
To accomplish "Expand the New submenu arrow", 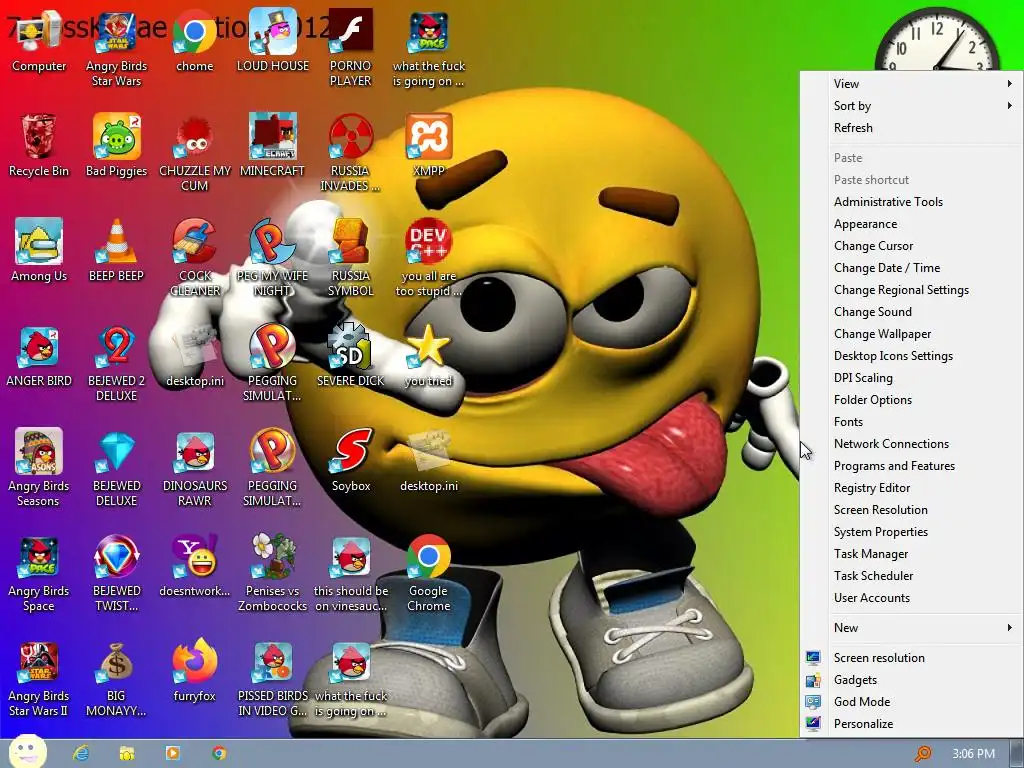I will pos(1010,628).
